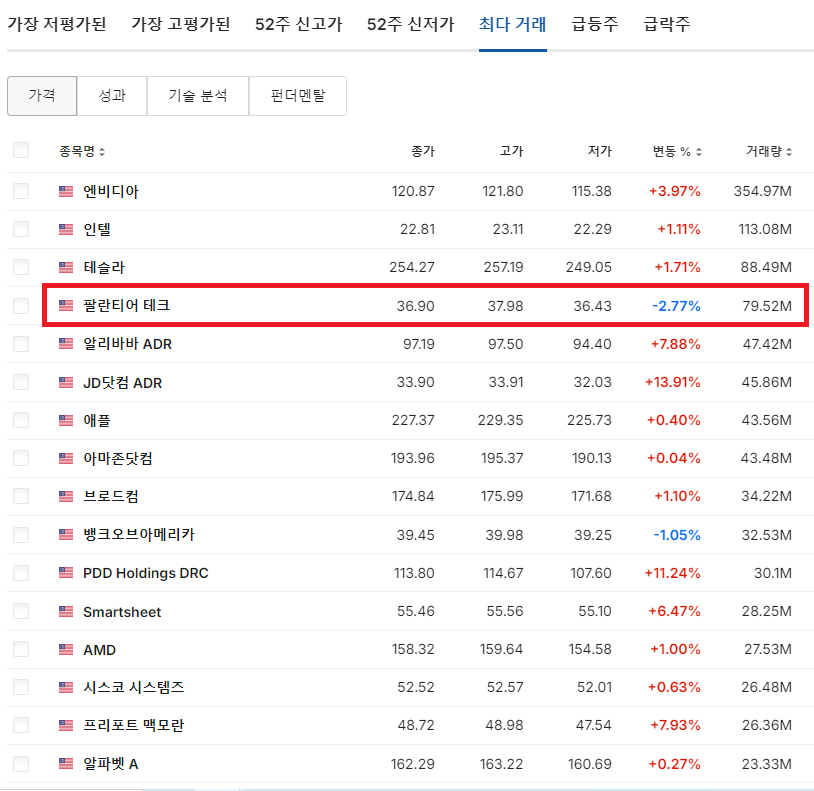814x791 pixels.
Task: Check the box for 시스코 시스템즈
Action: 21,687
